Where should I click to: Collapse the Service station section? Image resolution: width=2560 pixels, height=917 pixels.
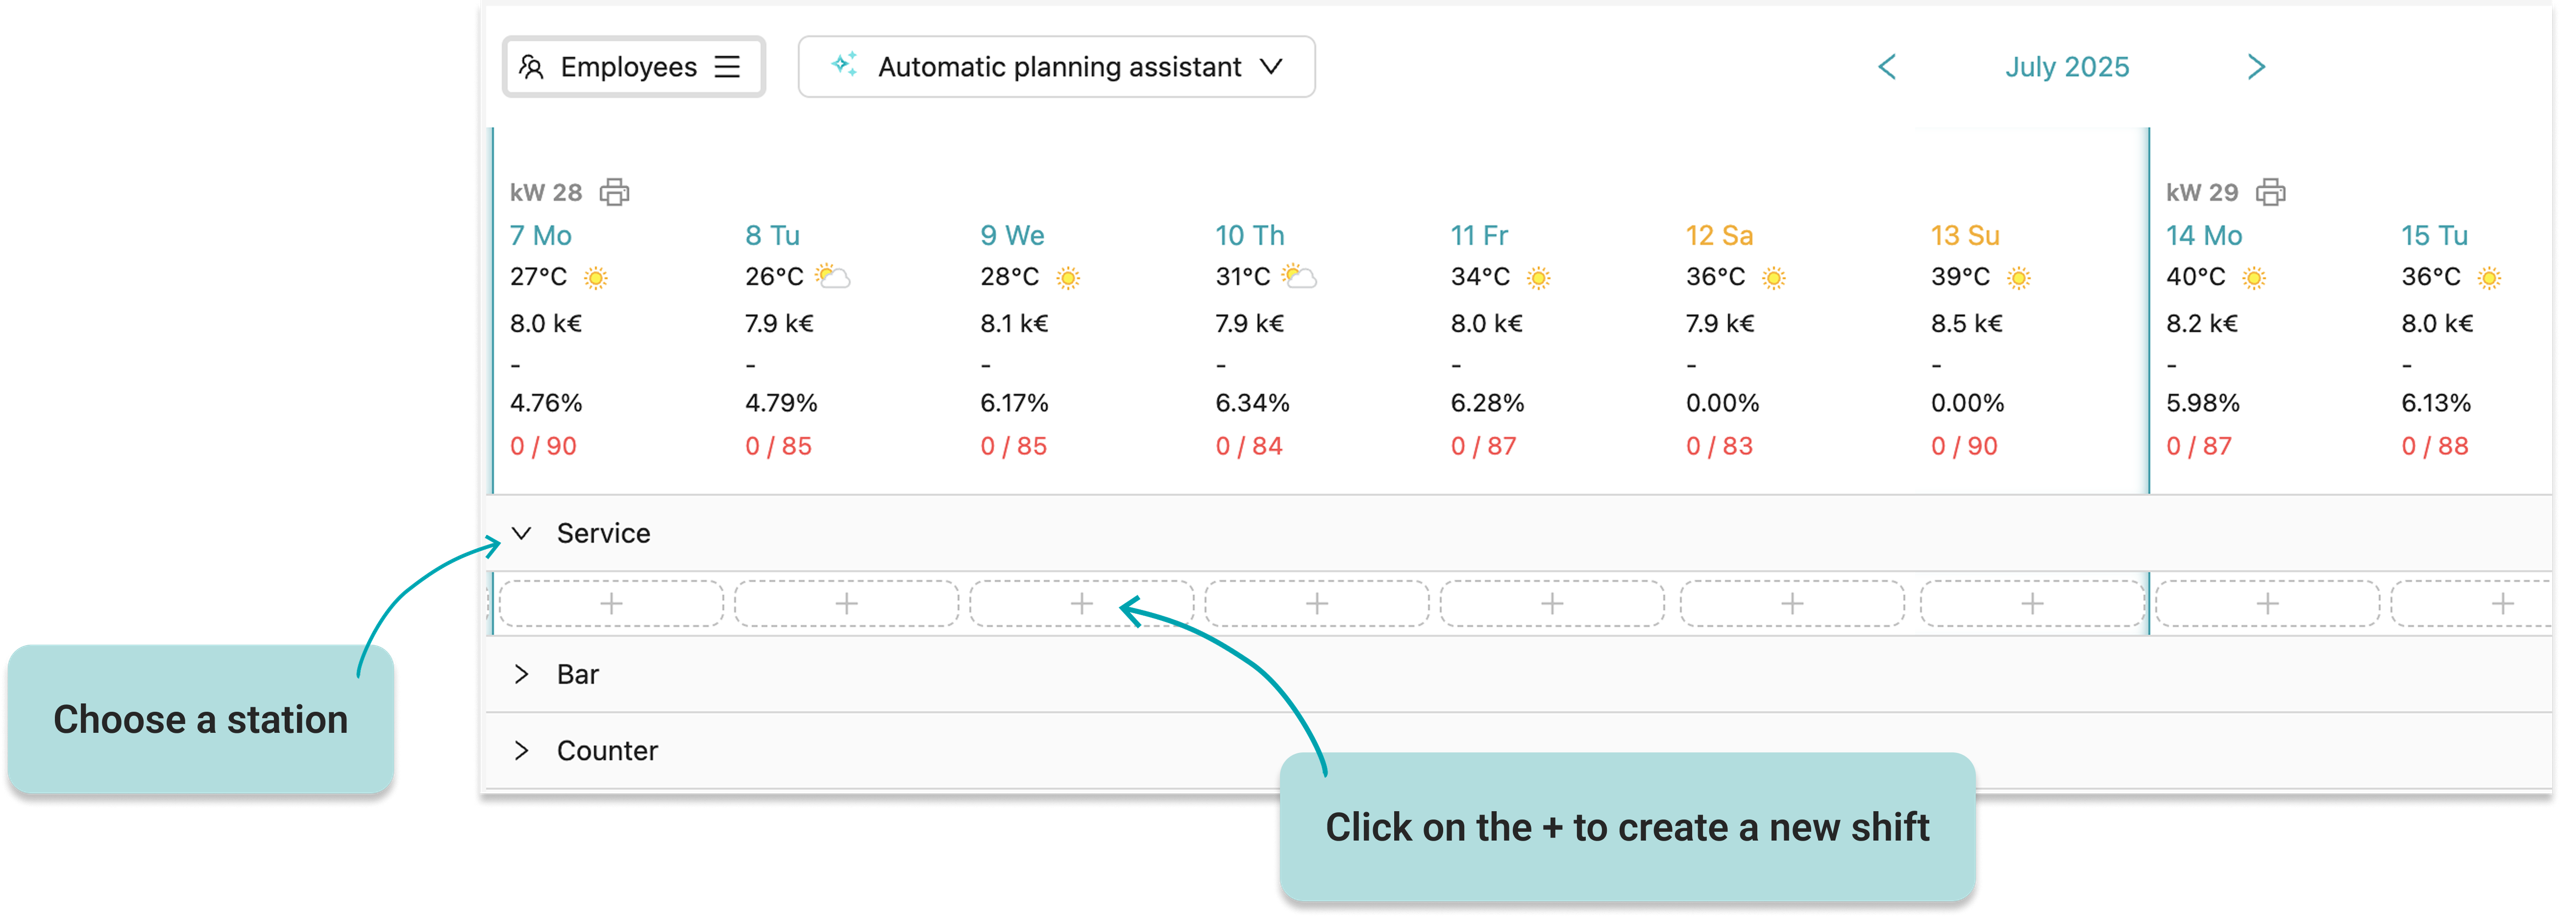522,534
